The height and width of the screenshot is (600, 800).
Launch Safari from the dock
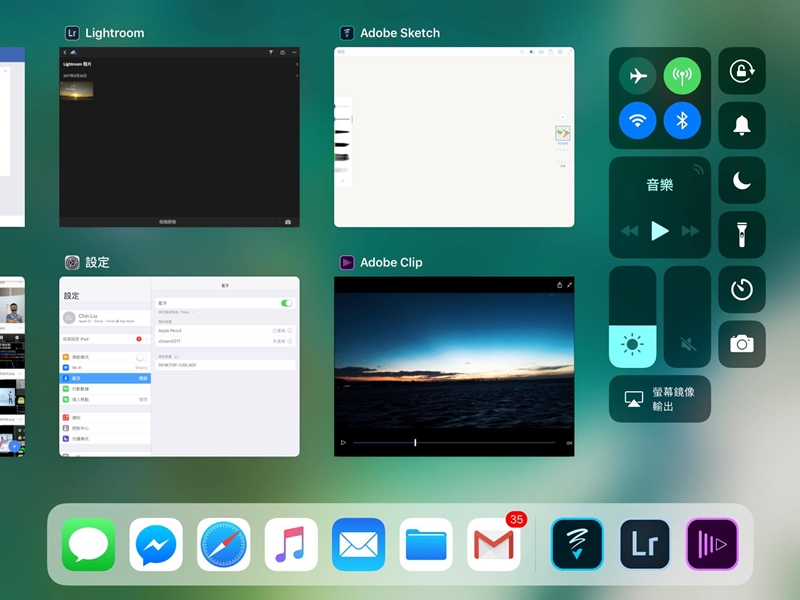click(223, 544)
